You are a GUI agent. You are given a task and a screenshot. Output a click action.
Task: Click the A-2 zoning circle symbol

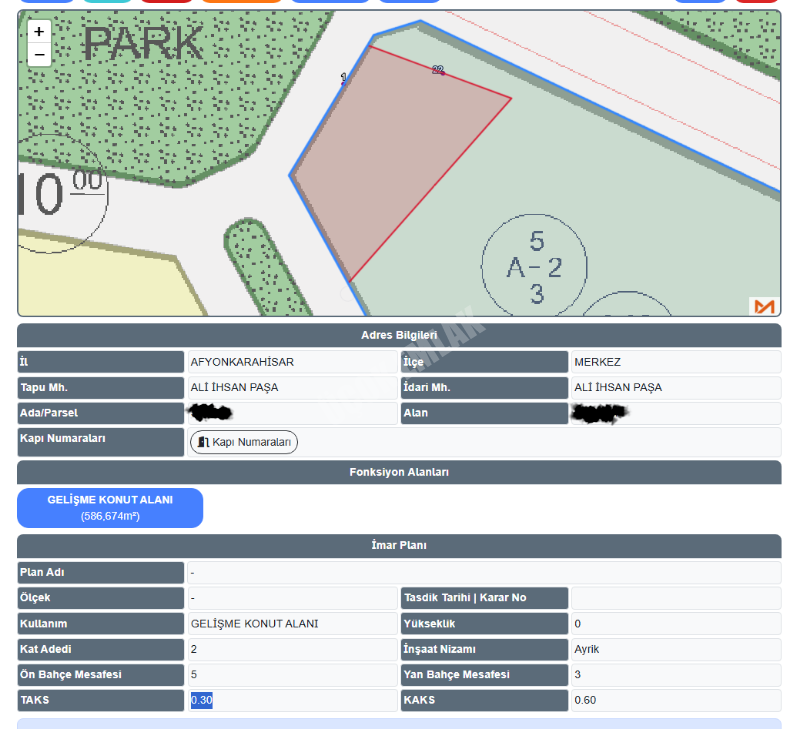pyautogui.click(x=535, y=267)
